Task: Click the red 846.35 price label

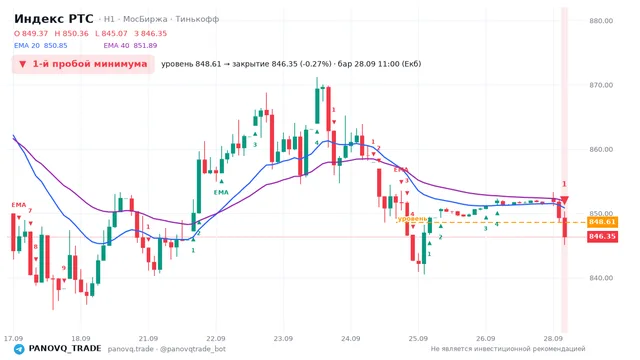Action: (x=602, y=237)
